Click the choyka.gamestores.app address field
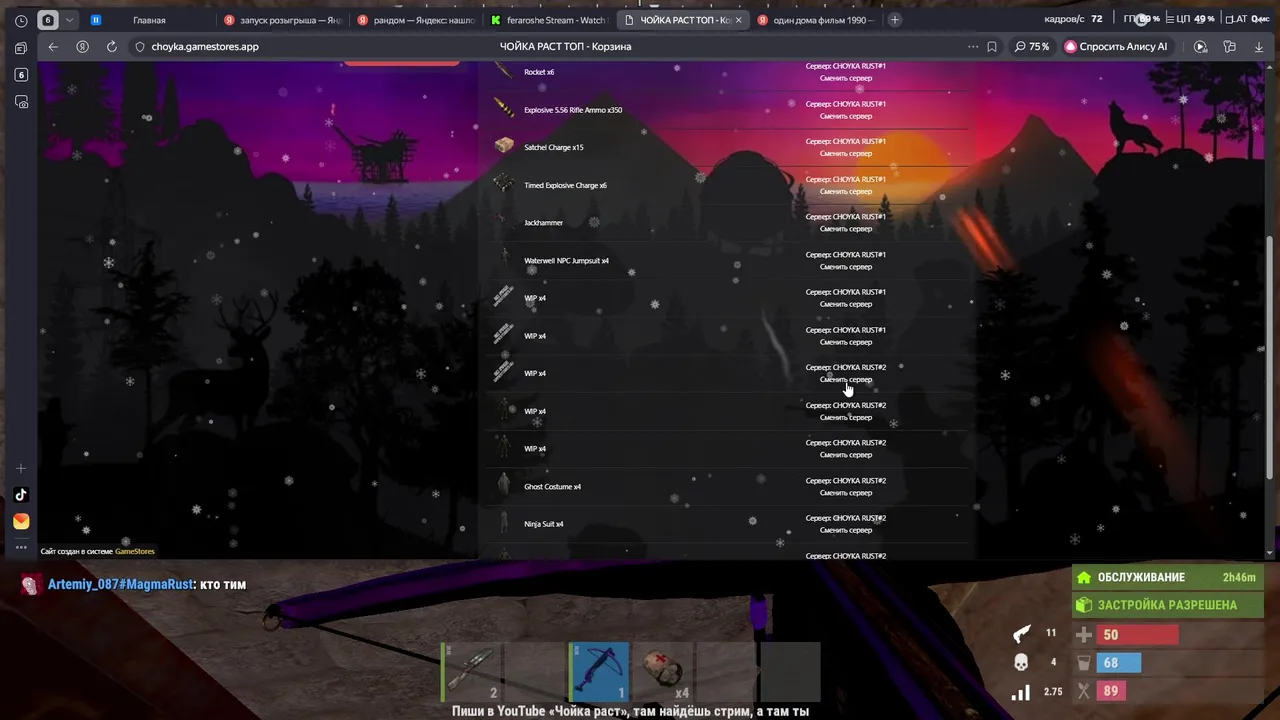This screenshot has width=1280, height=720. tap(205, 46)
